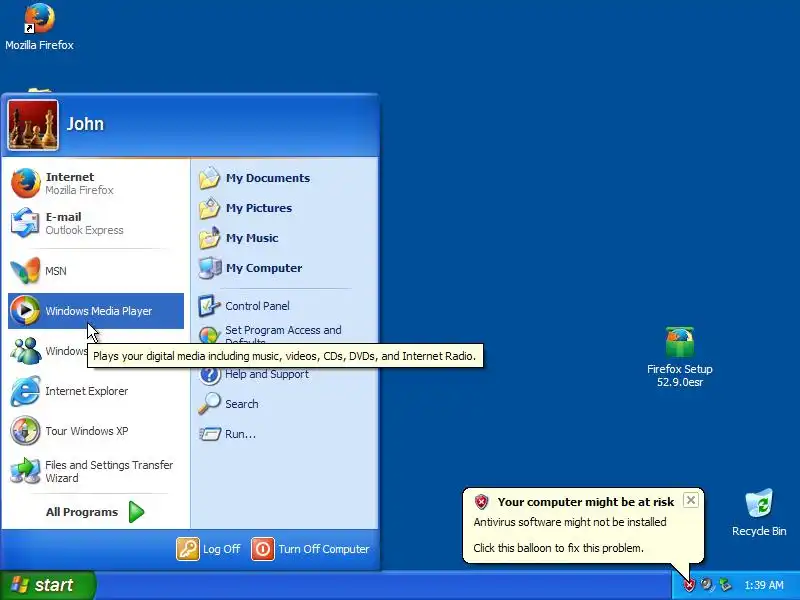Screen dimensions: 800x600
Task: Open My Pictures folder
Action: click(285, 208)
